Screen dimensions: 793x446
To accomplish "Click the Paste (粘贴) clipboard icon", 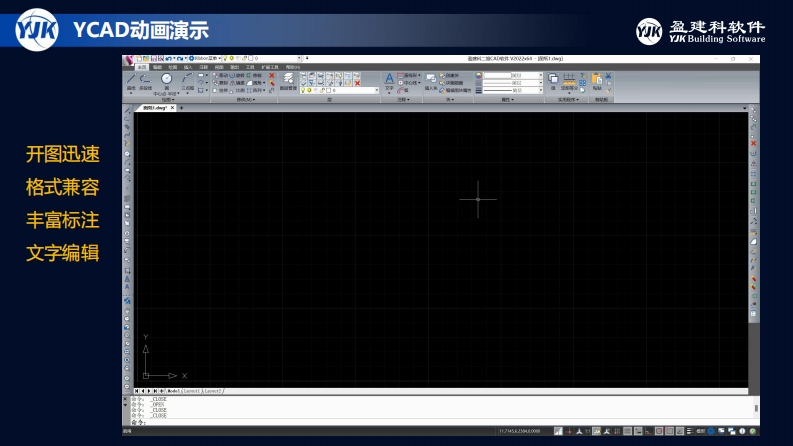I will pyautogui.click(x=597, y=81).
